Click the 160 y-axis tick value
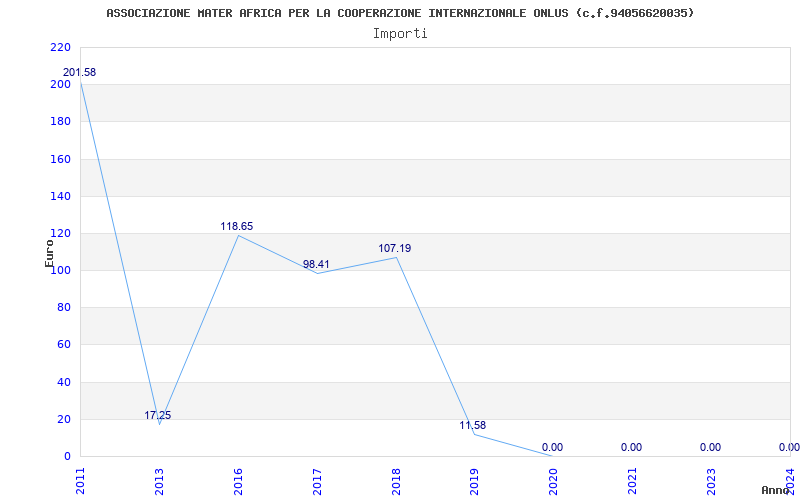The width and height of the screenshot is (800, 500). click(60, 159)
